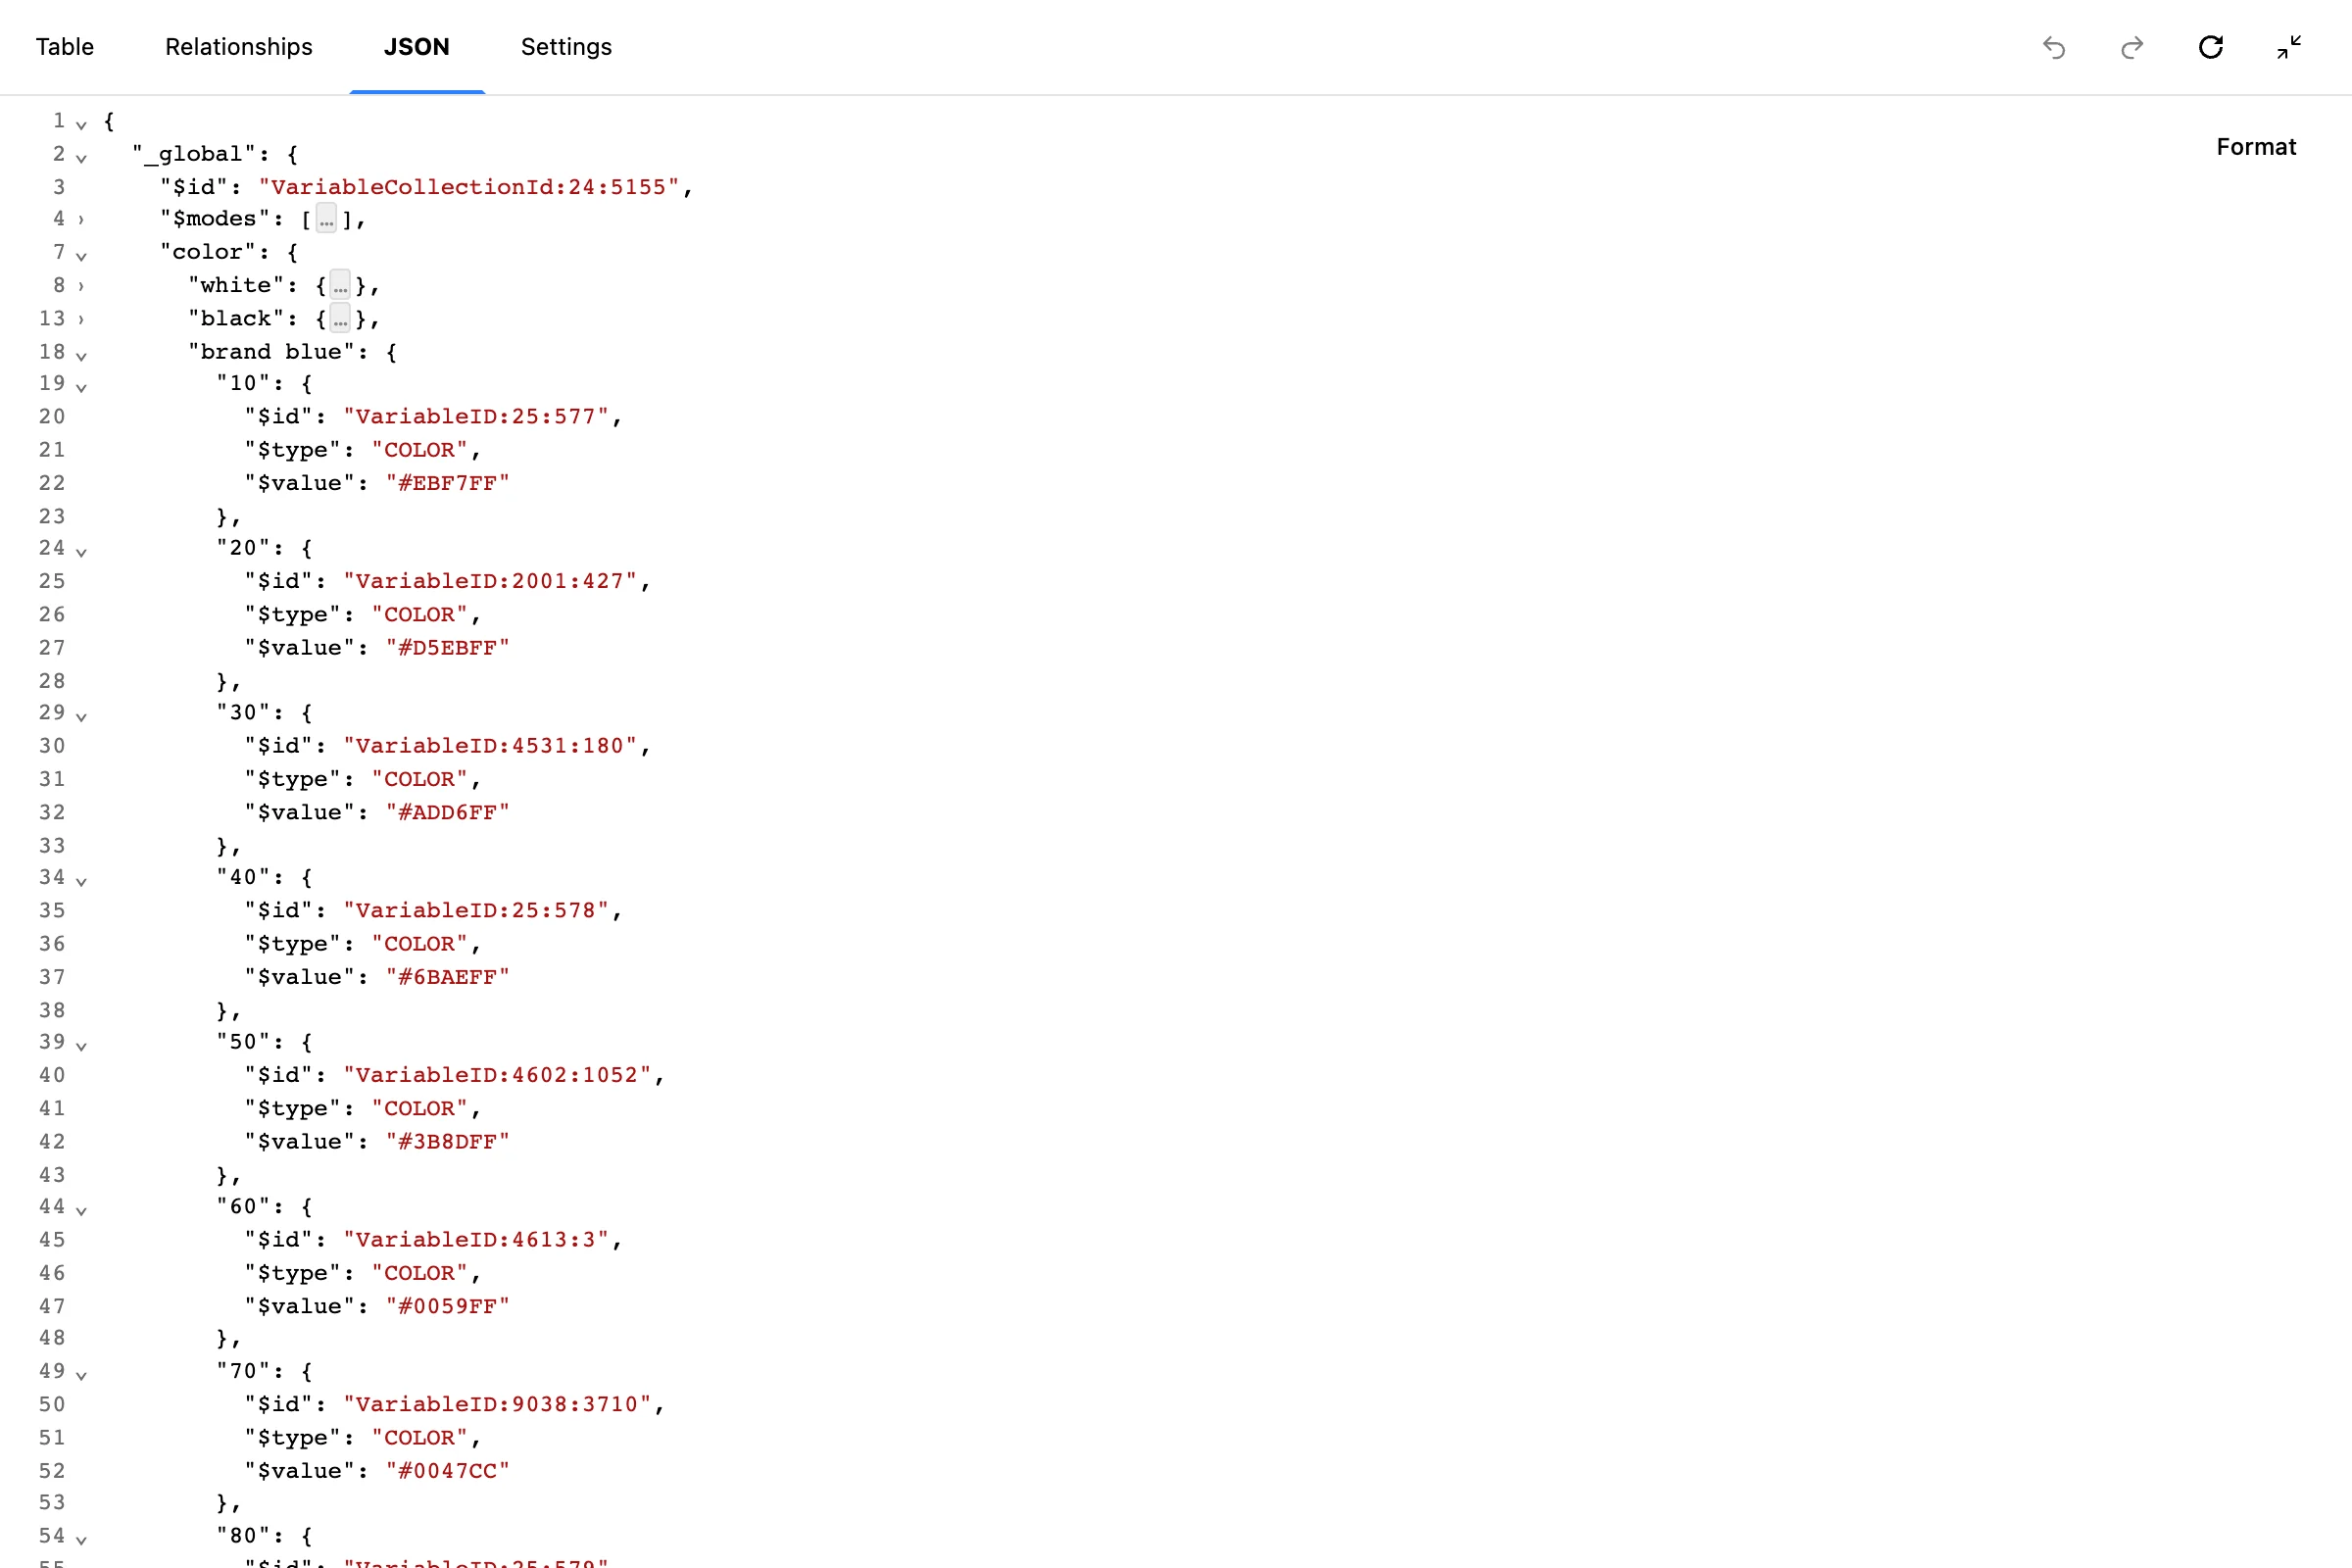Click the "#3B8DFF" value on line 42
The height and width of the screenshot is (1568, 2352).
click(x=448, y=1142)
